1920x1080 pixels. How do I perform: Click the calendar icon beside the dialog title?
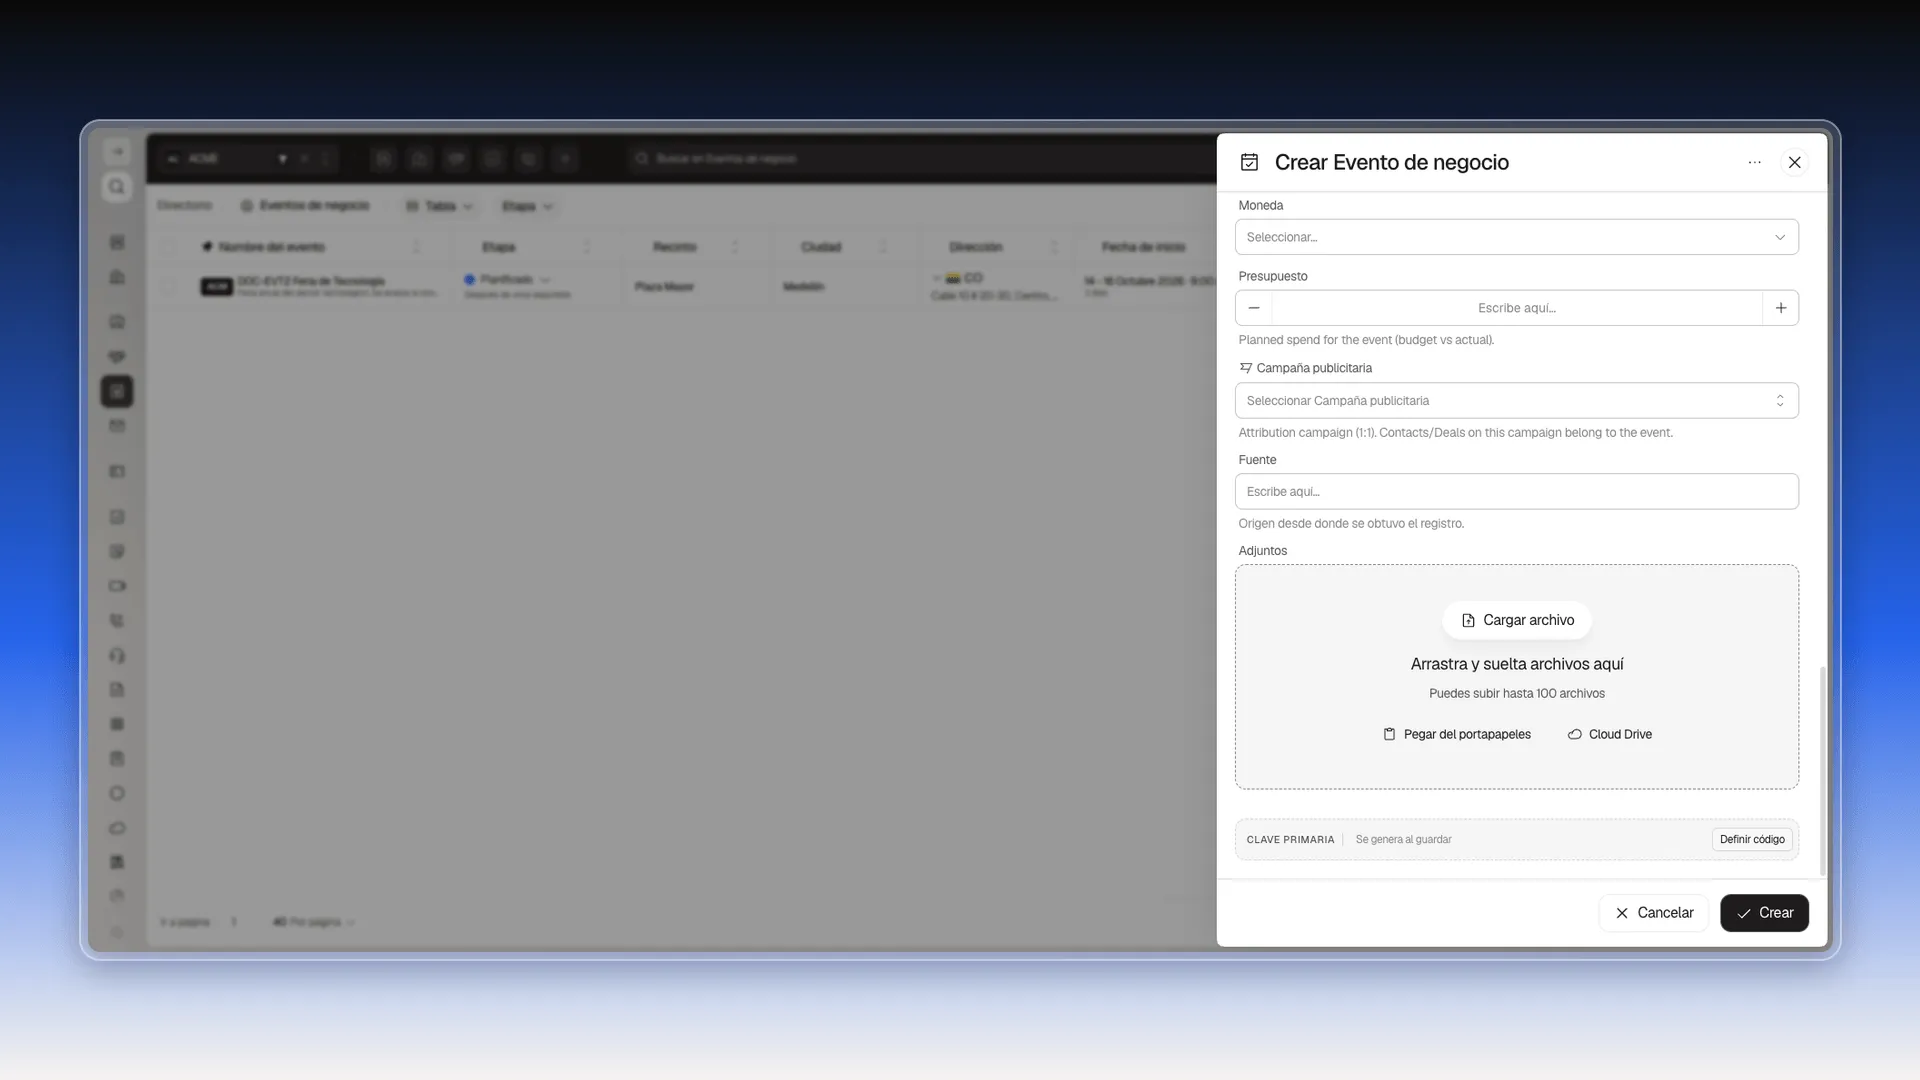[1249, 162]
